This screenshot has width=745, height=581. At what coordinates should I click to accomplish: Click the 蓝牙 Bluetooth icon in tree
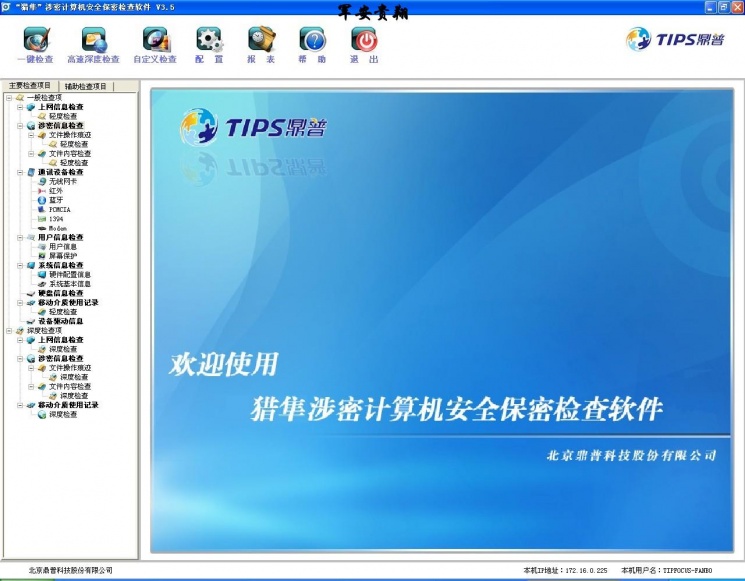pos(42,200)
